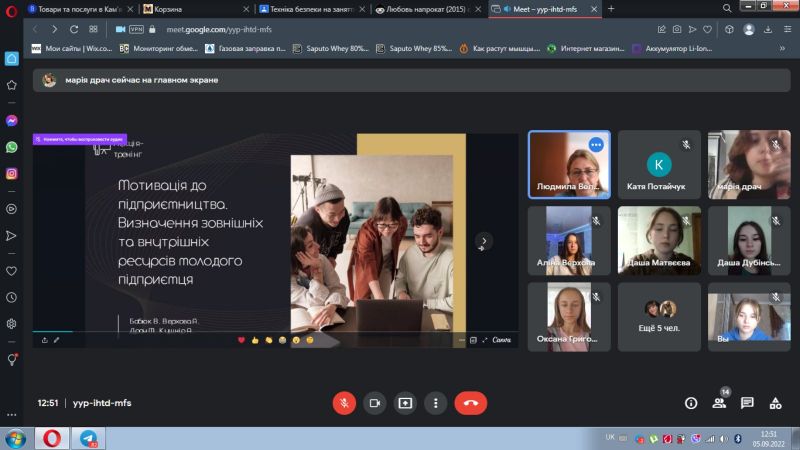Select Даша Дубінська's video tile
This screenshot has height=450, width=800.
pyautogui.click(x=749, y=240)
